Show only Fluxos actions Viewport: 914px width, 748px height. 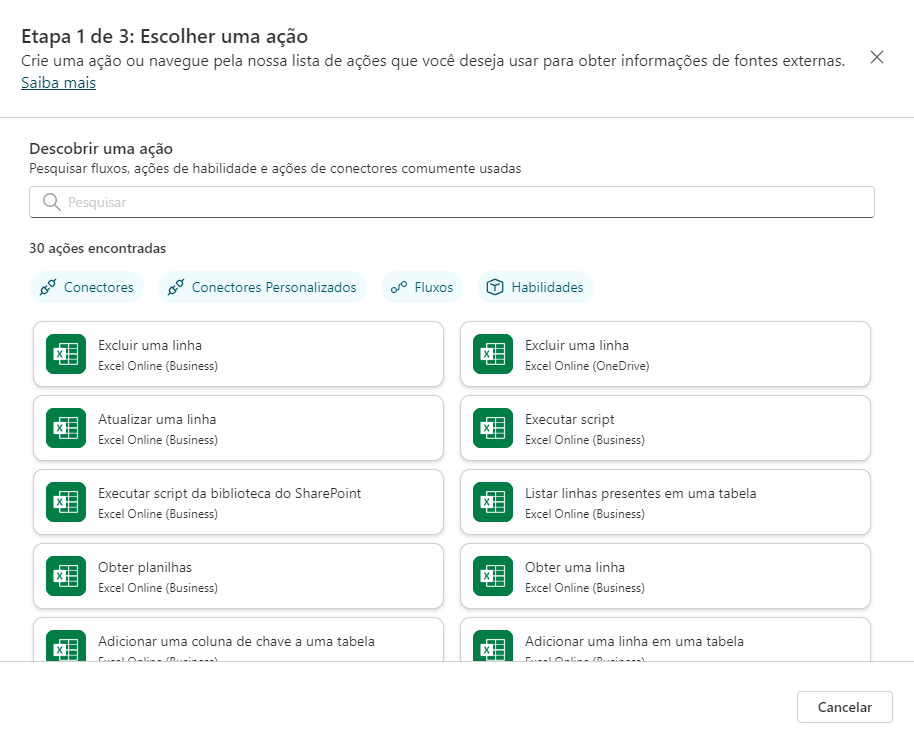point(422,287)
